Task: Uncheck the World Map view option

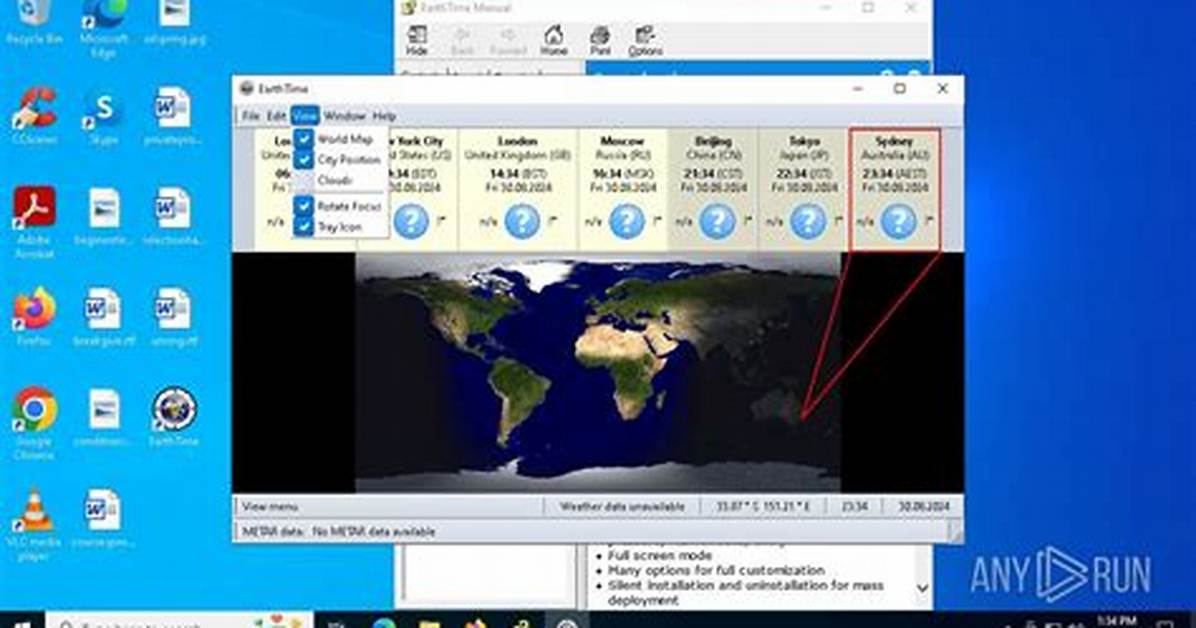Action: [x=340, y=139]
